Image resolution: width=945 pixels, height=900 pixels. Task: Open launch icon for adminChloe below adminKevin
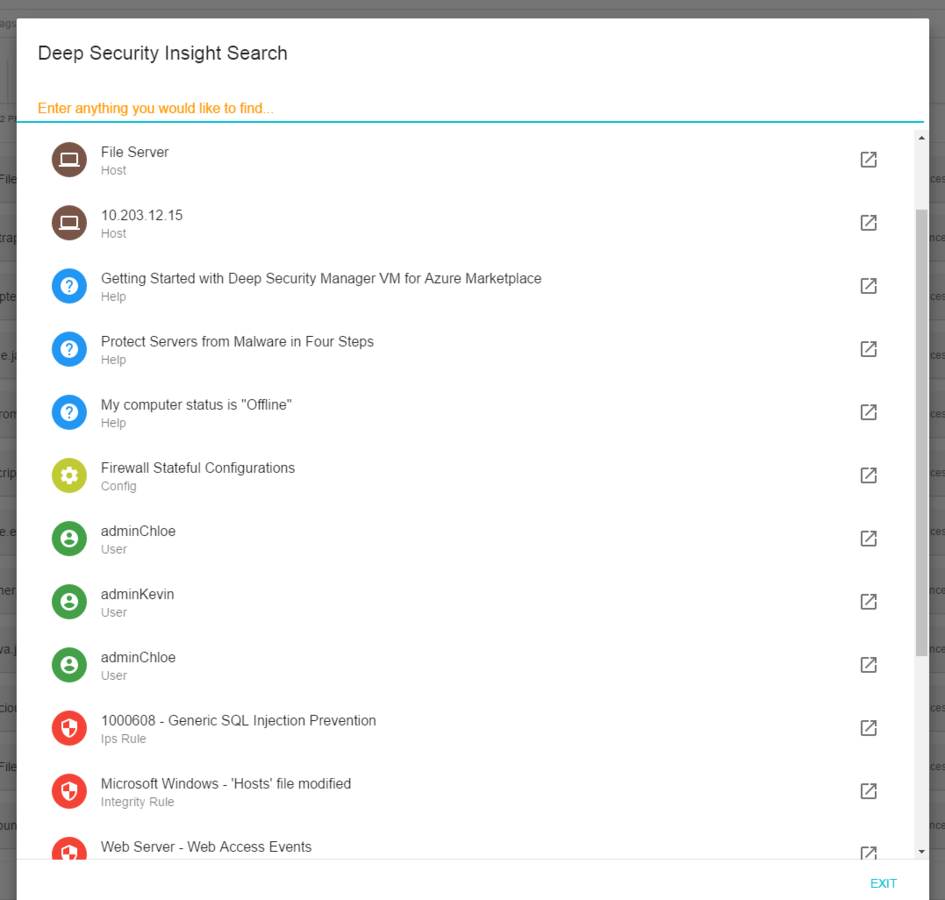[868, 665]
